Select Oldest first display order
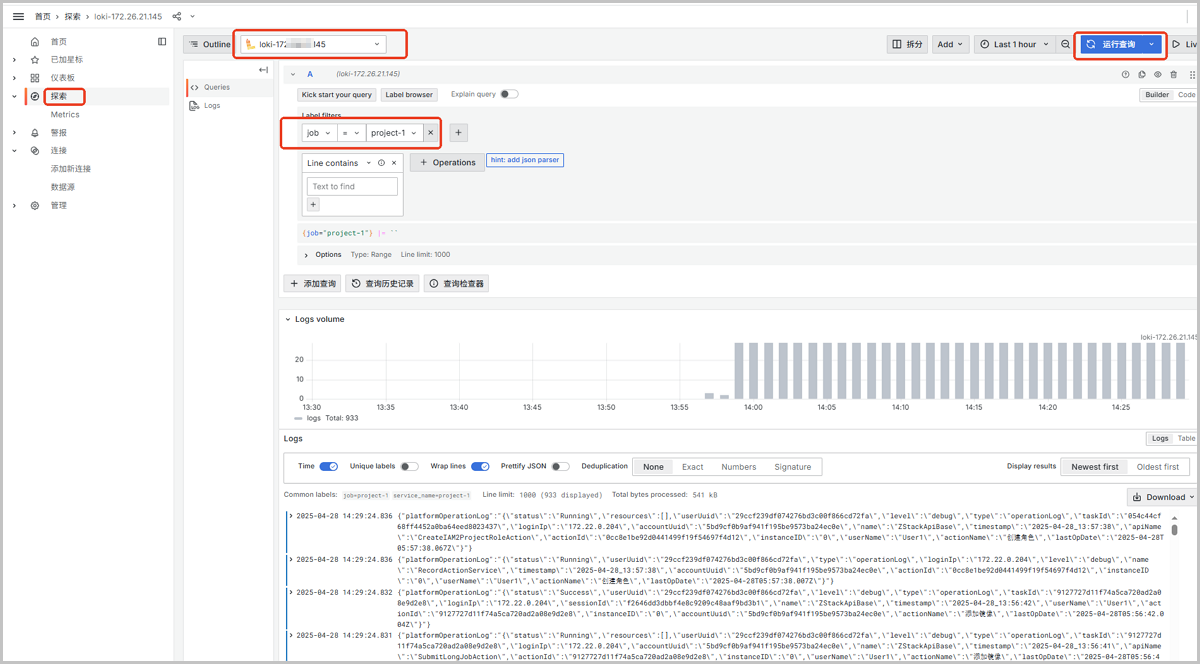Screen dimensions: 1200x664 pyautogui.click(x=1158, y=467)
